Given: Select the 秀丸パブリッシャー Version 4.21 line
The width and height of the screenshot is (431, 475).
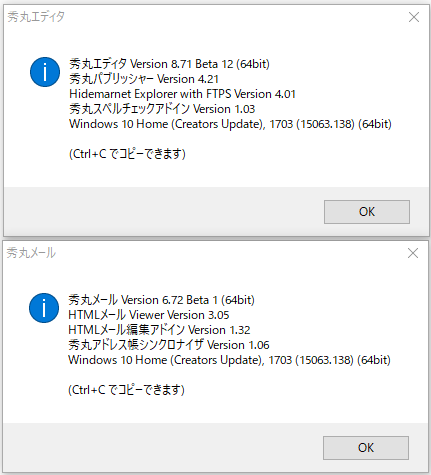Looking at the screenshot, I should point(144,79).
